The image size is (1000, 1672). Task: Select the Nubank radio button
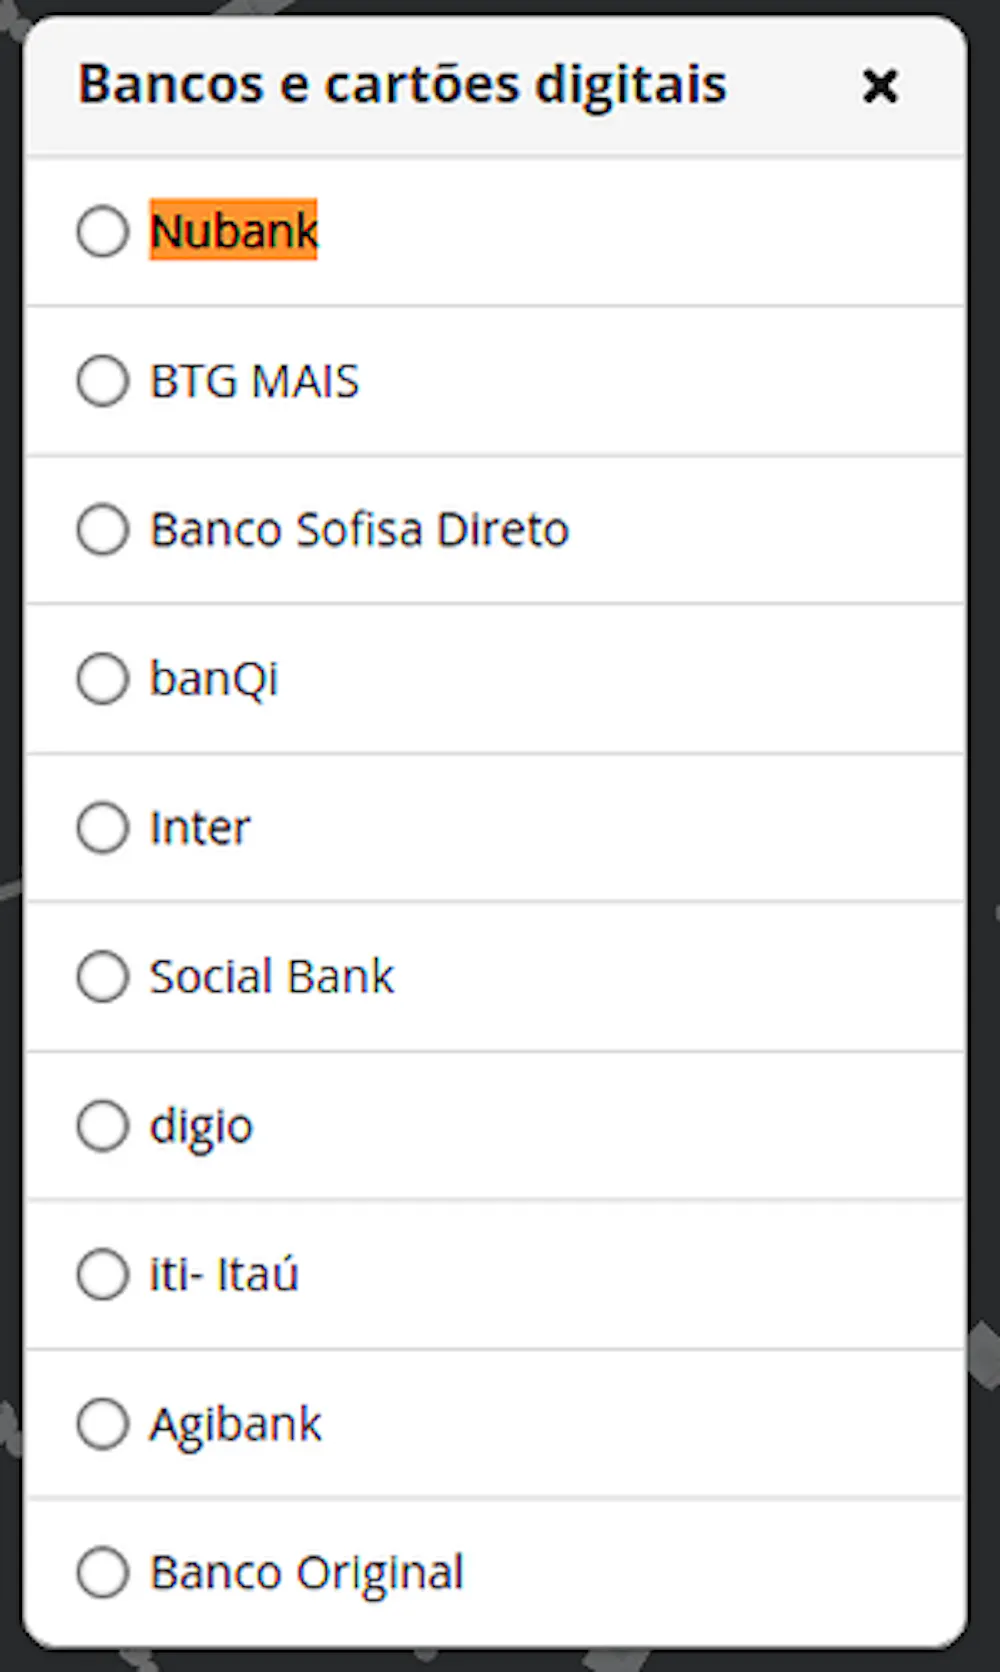[103, 232]
